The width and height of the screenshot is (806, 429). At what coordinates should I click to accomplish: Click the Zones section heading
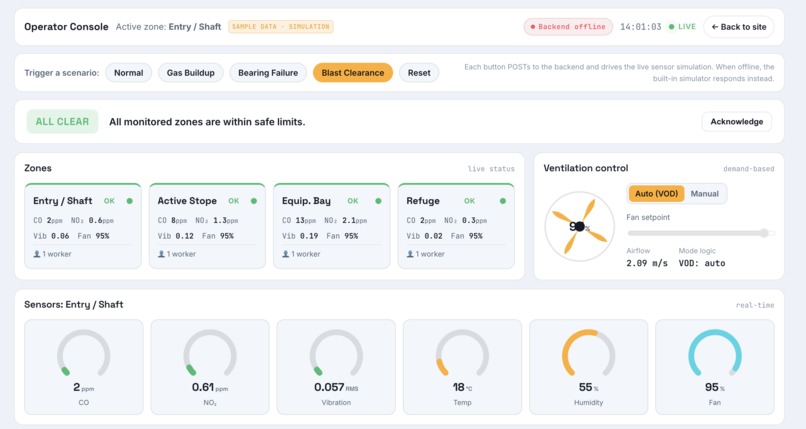(38, 168)
